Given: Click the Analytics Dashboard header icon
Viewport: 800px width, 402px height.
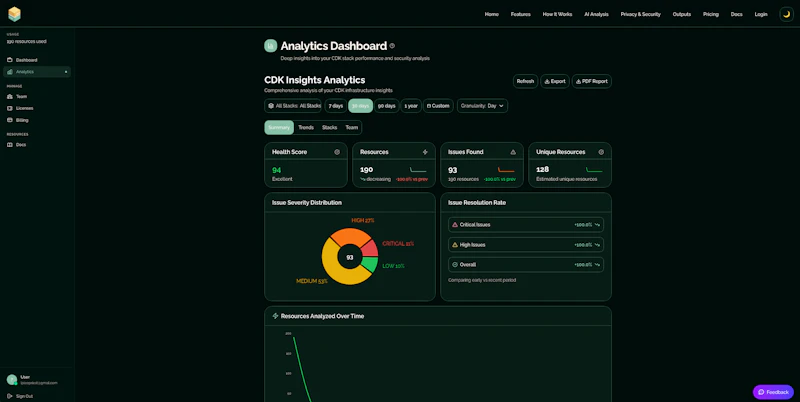Looking at the screenshot, I should pos(270,46).
